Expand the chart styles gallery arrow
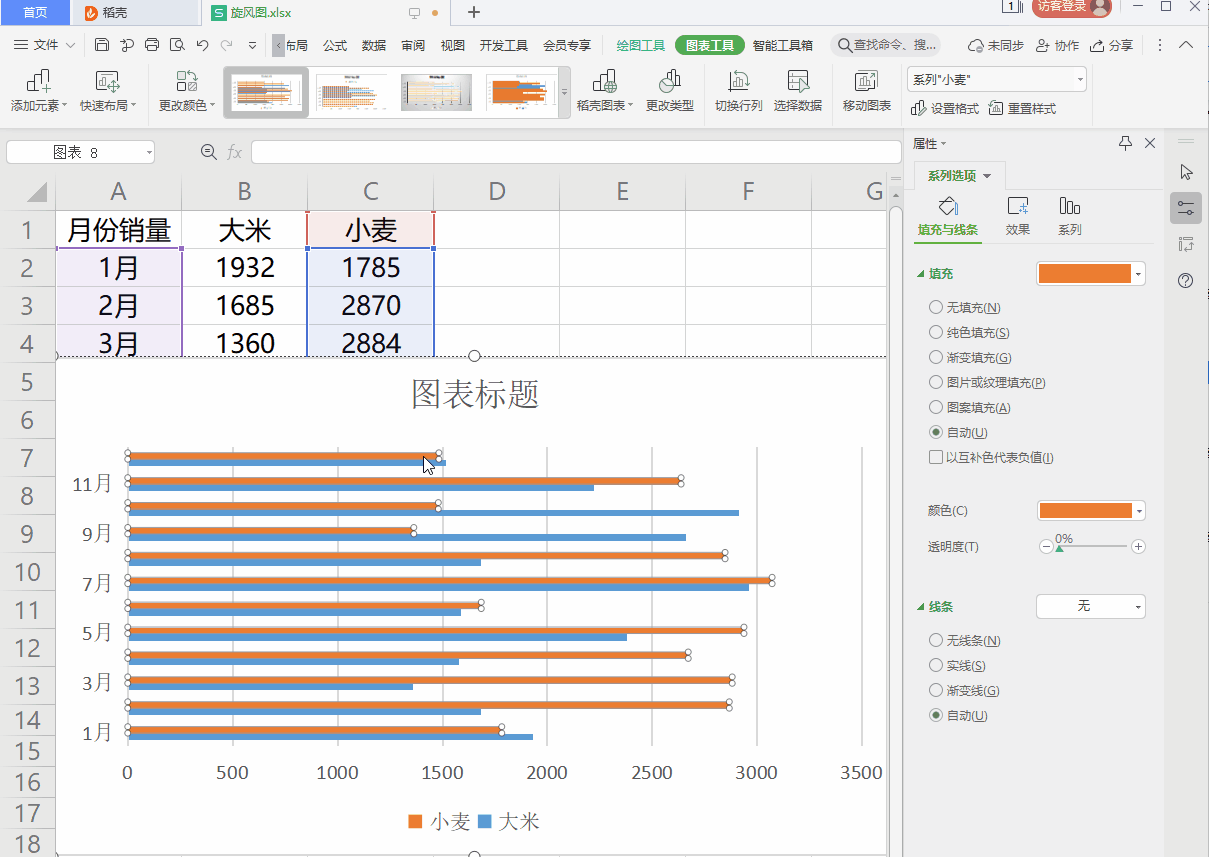This screenshot has height=857, width=1209. coord(564,92)
